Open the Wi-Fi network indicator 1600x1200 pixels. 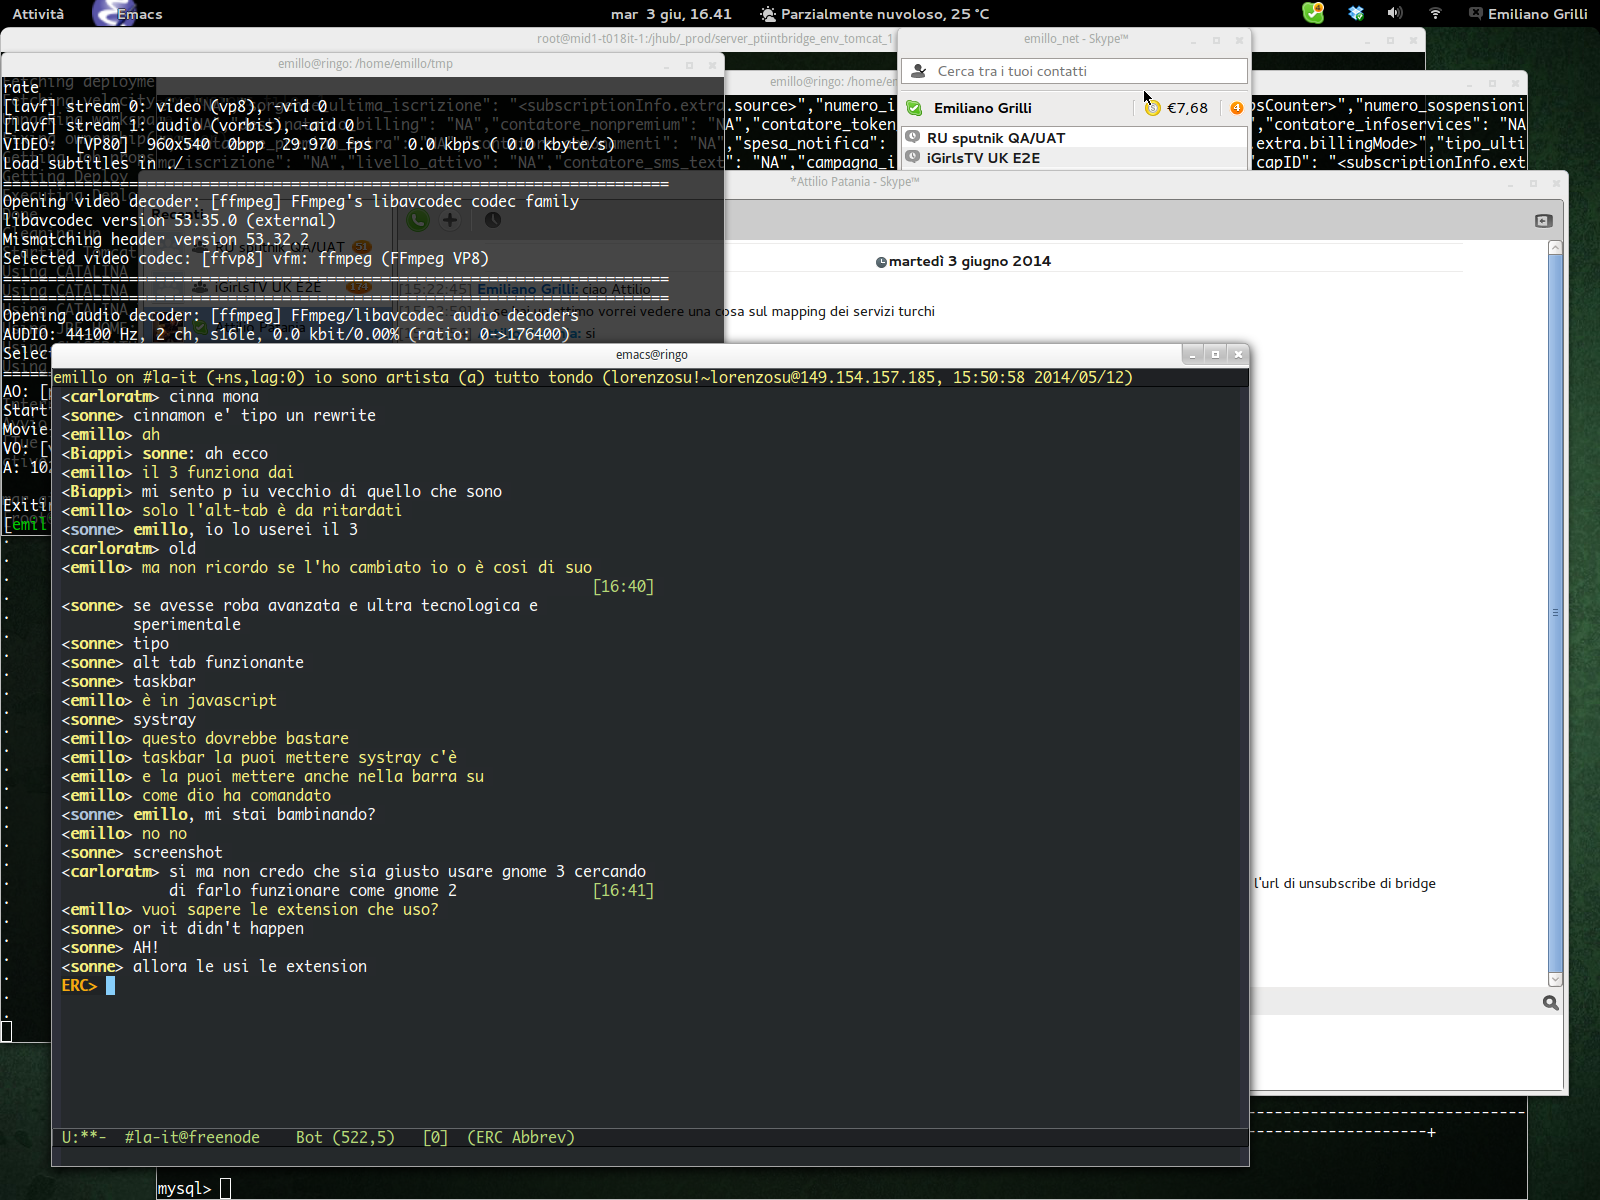point(1435,13)
